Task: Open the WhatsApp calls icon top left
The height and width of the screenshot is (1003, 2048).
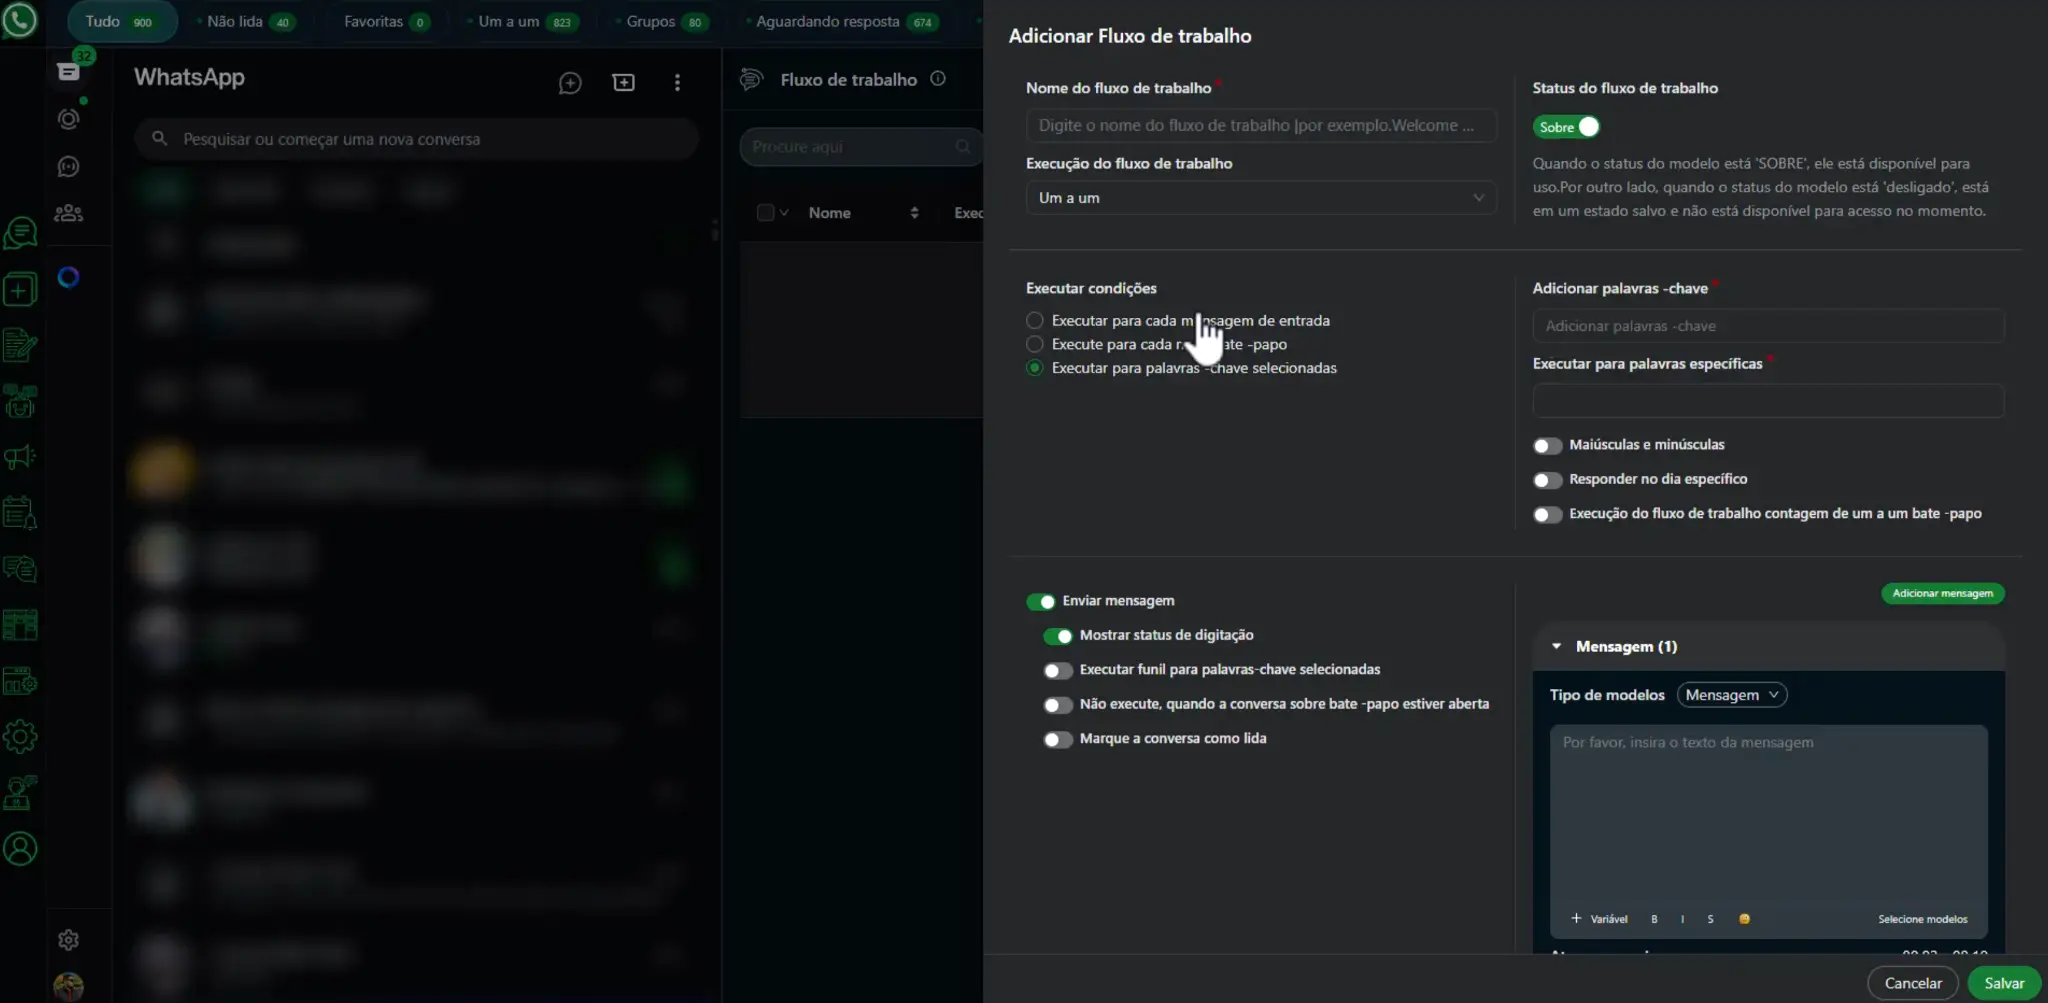Action: click(22, 22)
